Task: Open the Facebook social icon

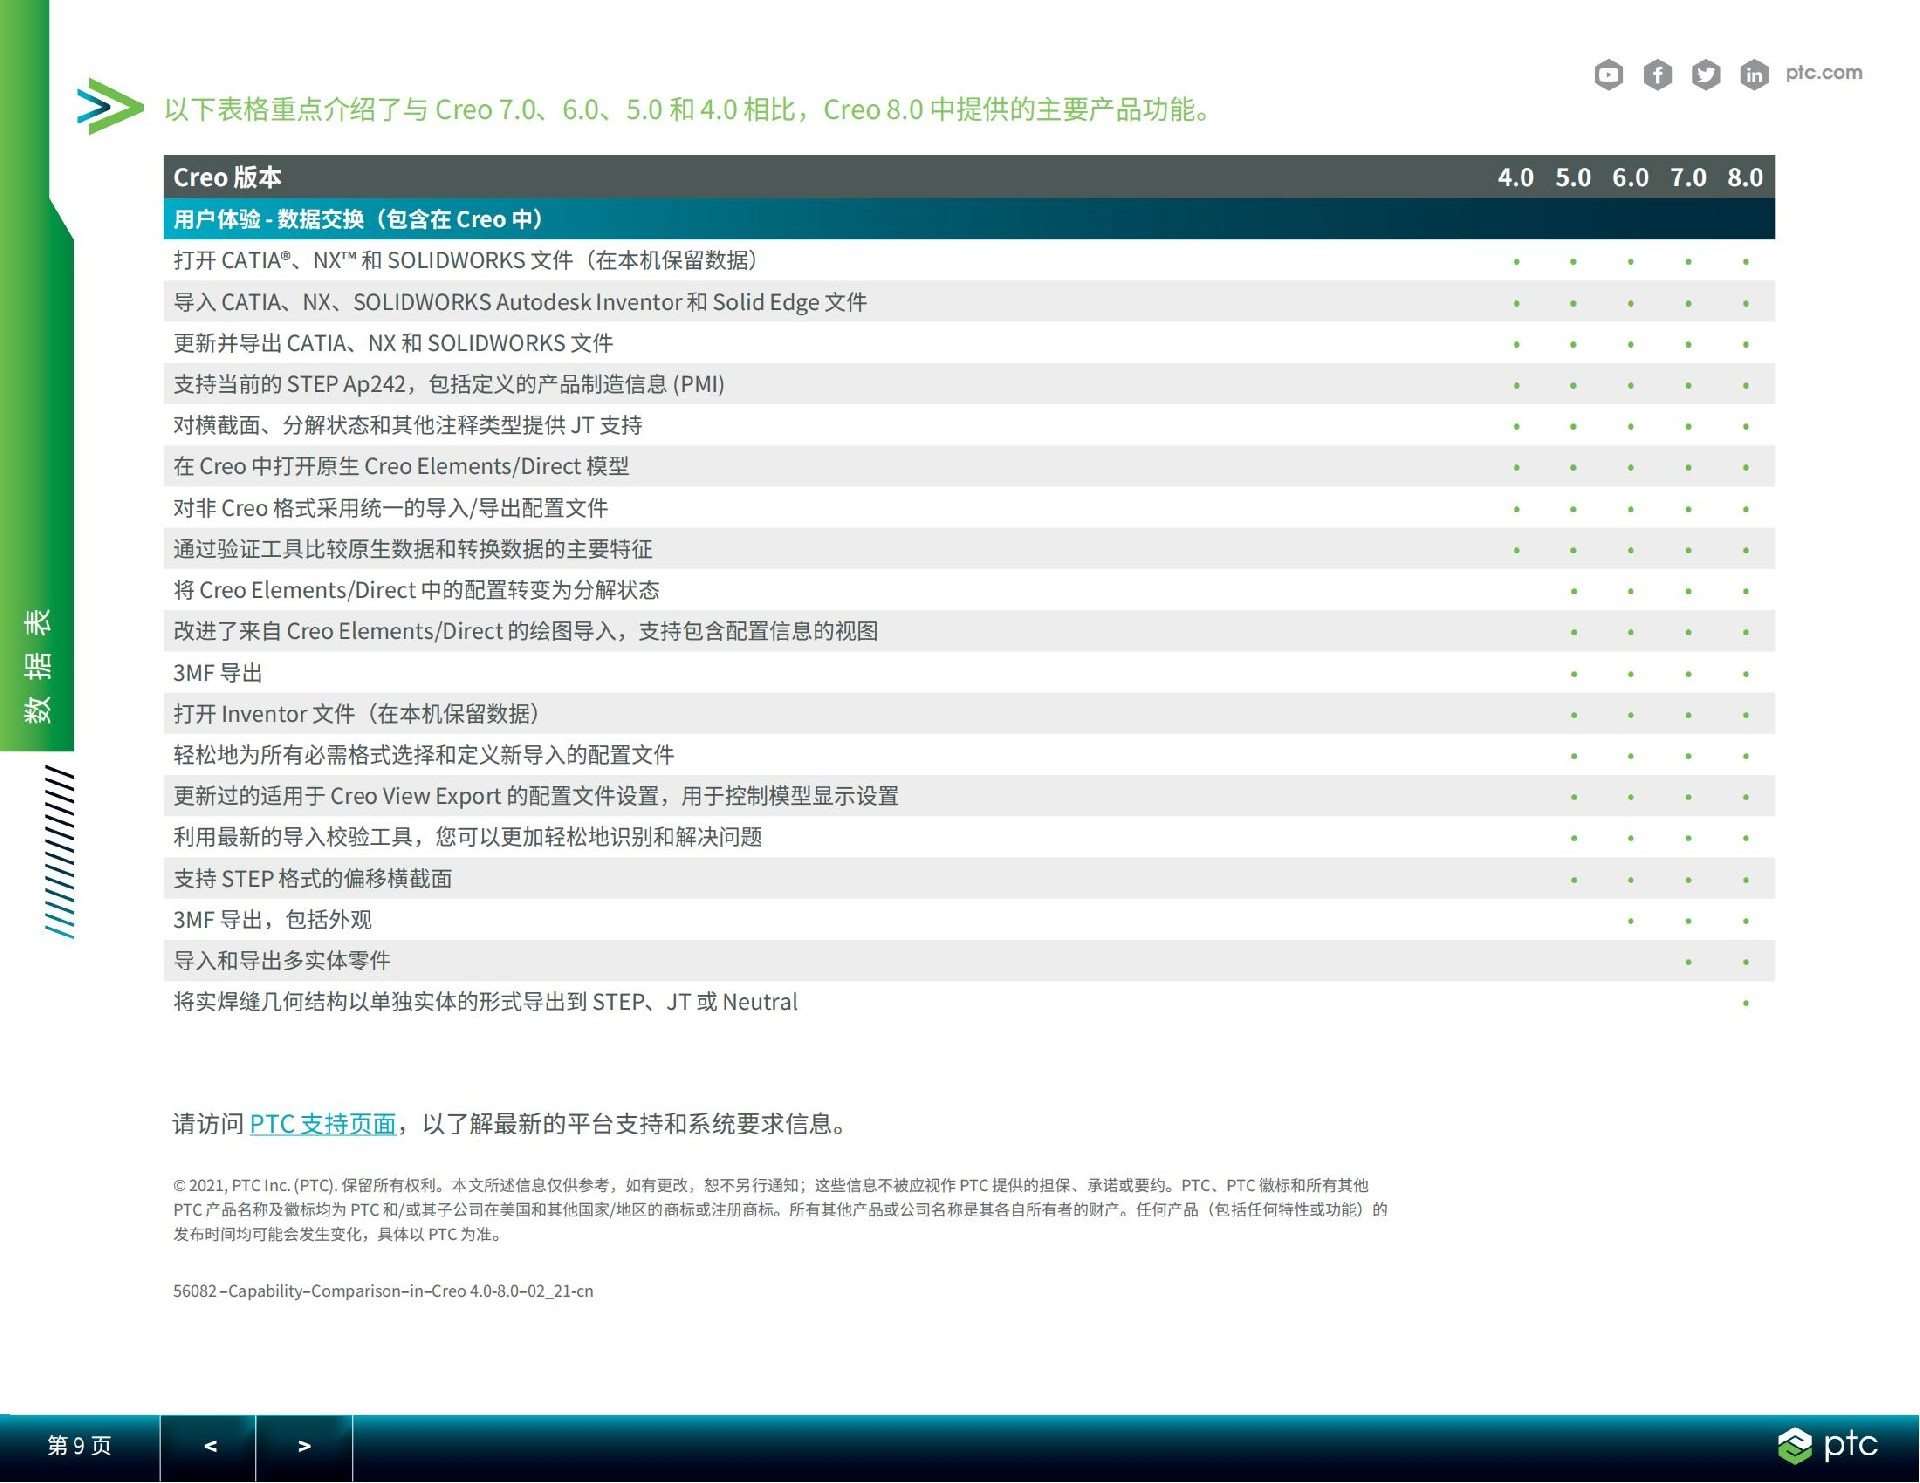Action: pyautogui.click(x=1657, y=75)
